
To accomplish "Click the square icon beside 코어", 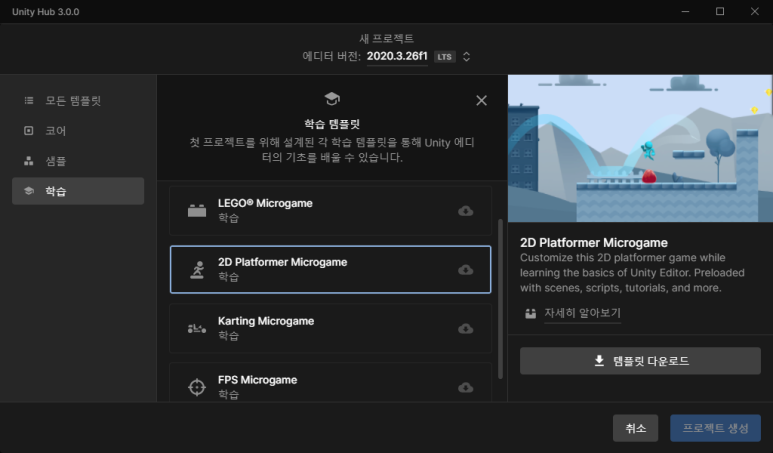I will 29,131.
